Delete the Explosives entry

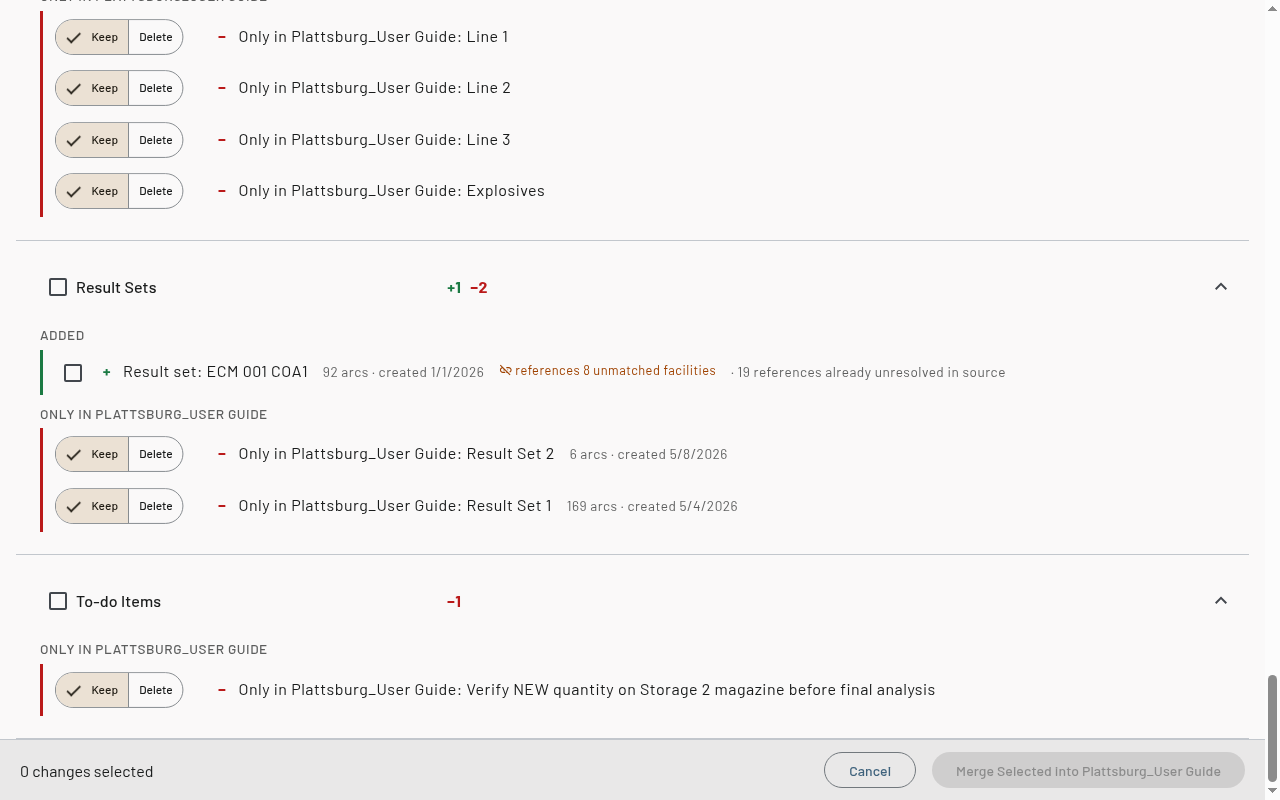point(156,191)
